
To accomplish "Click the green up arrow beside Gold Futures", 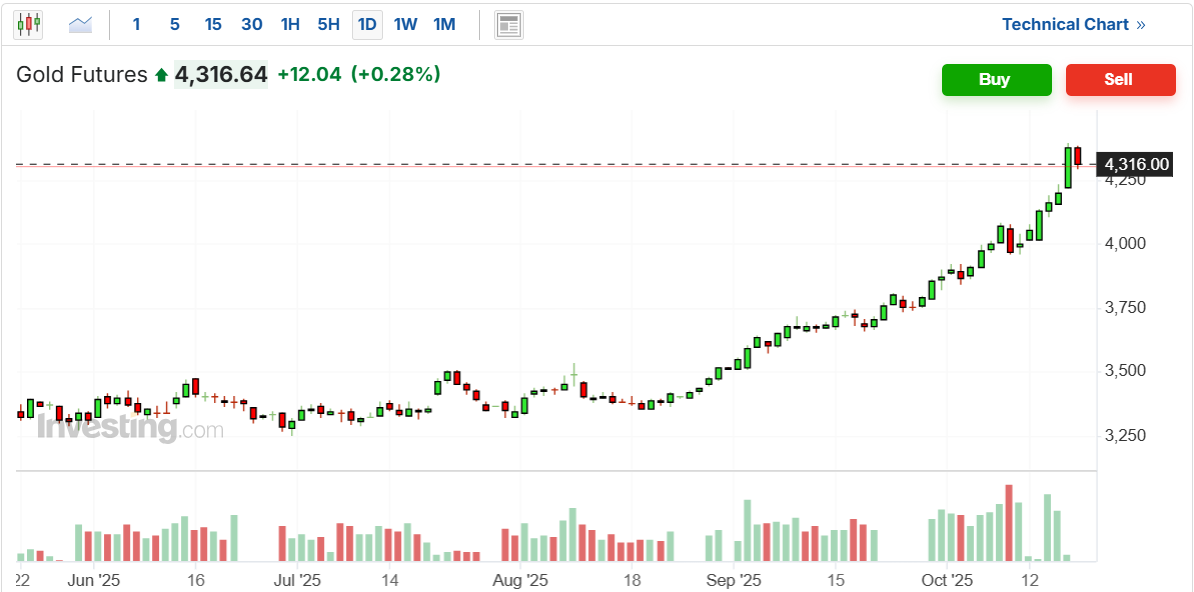I will [161, 75].
